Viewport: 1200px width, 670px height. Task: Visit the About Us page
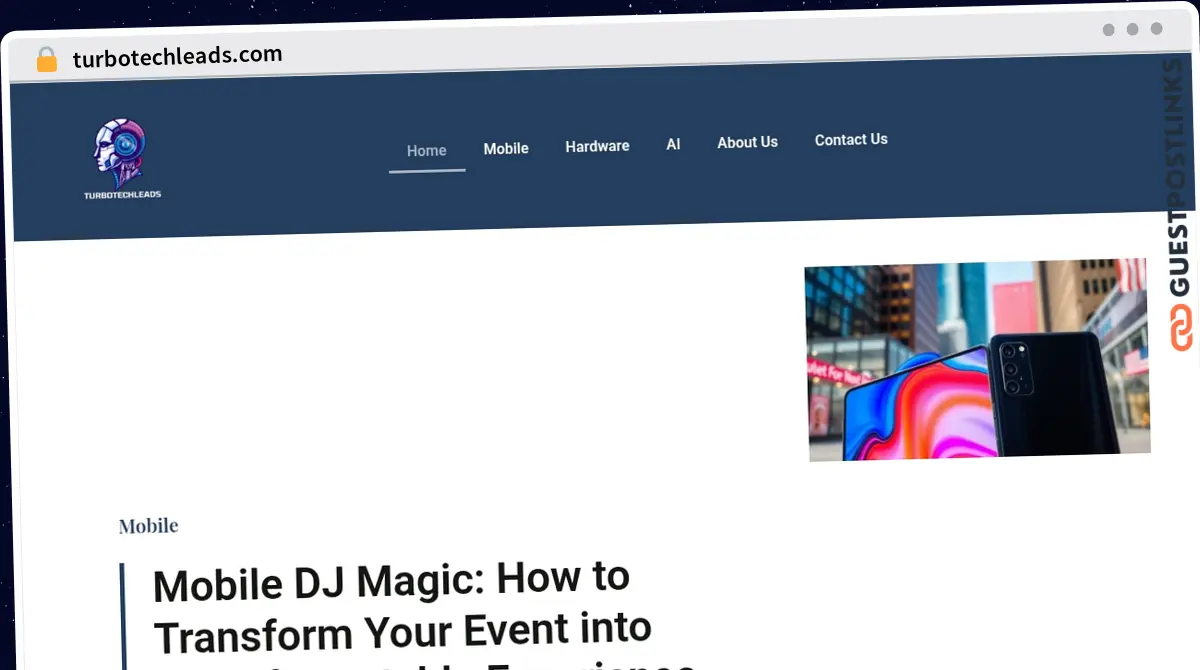pyautogui.click(x=747, y=142)
